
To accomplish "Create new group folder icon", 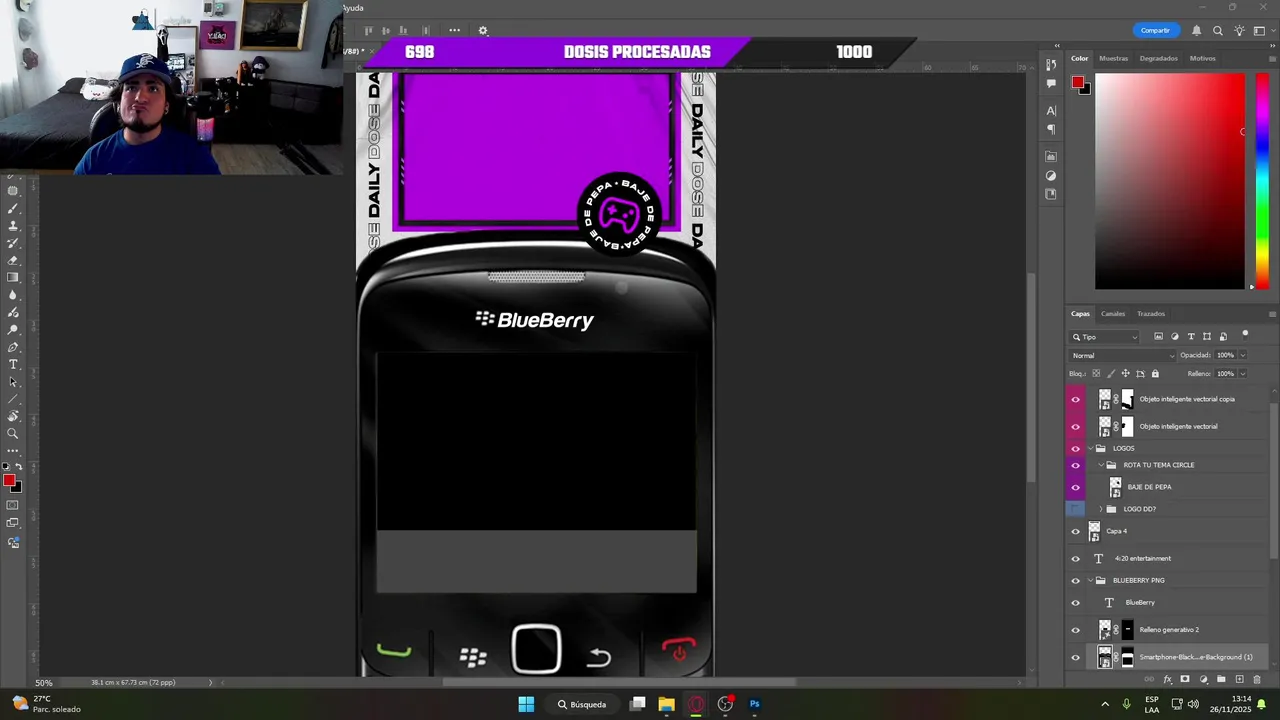I will (1221, 680).
